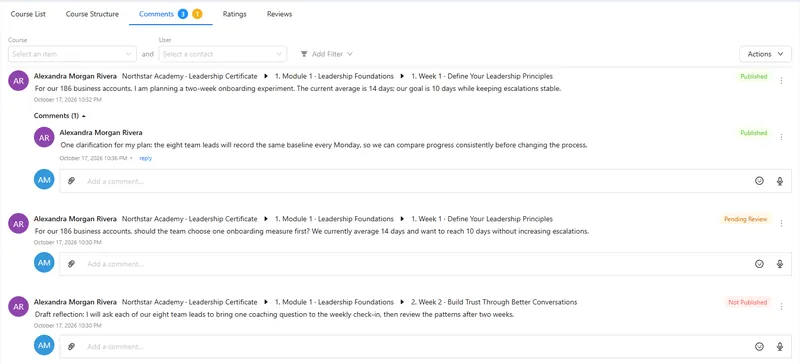The image size is (800, 364).
Task: Click the AR avatar on the Pending Review comment
Action: [x=18, y=223]
